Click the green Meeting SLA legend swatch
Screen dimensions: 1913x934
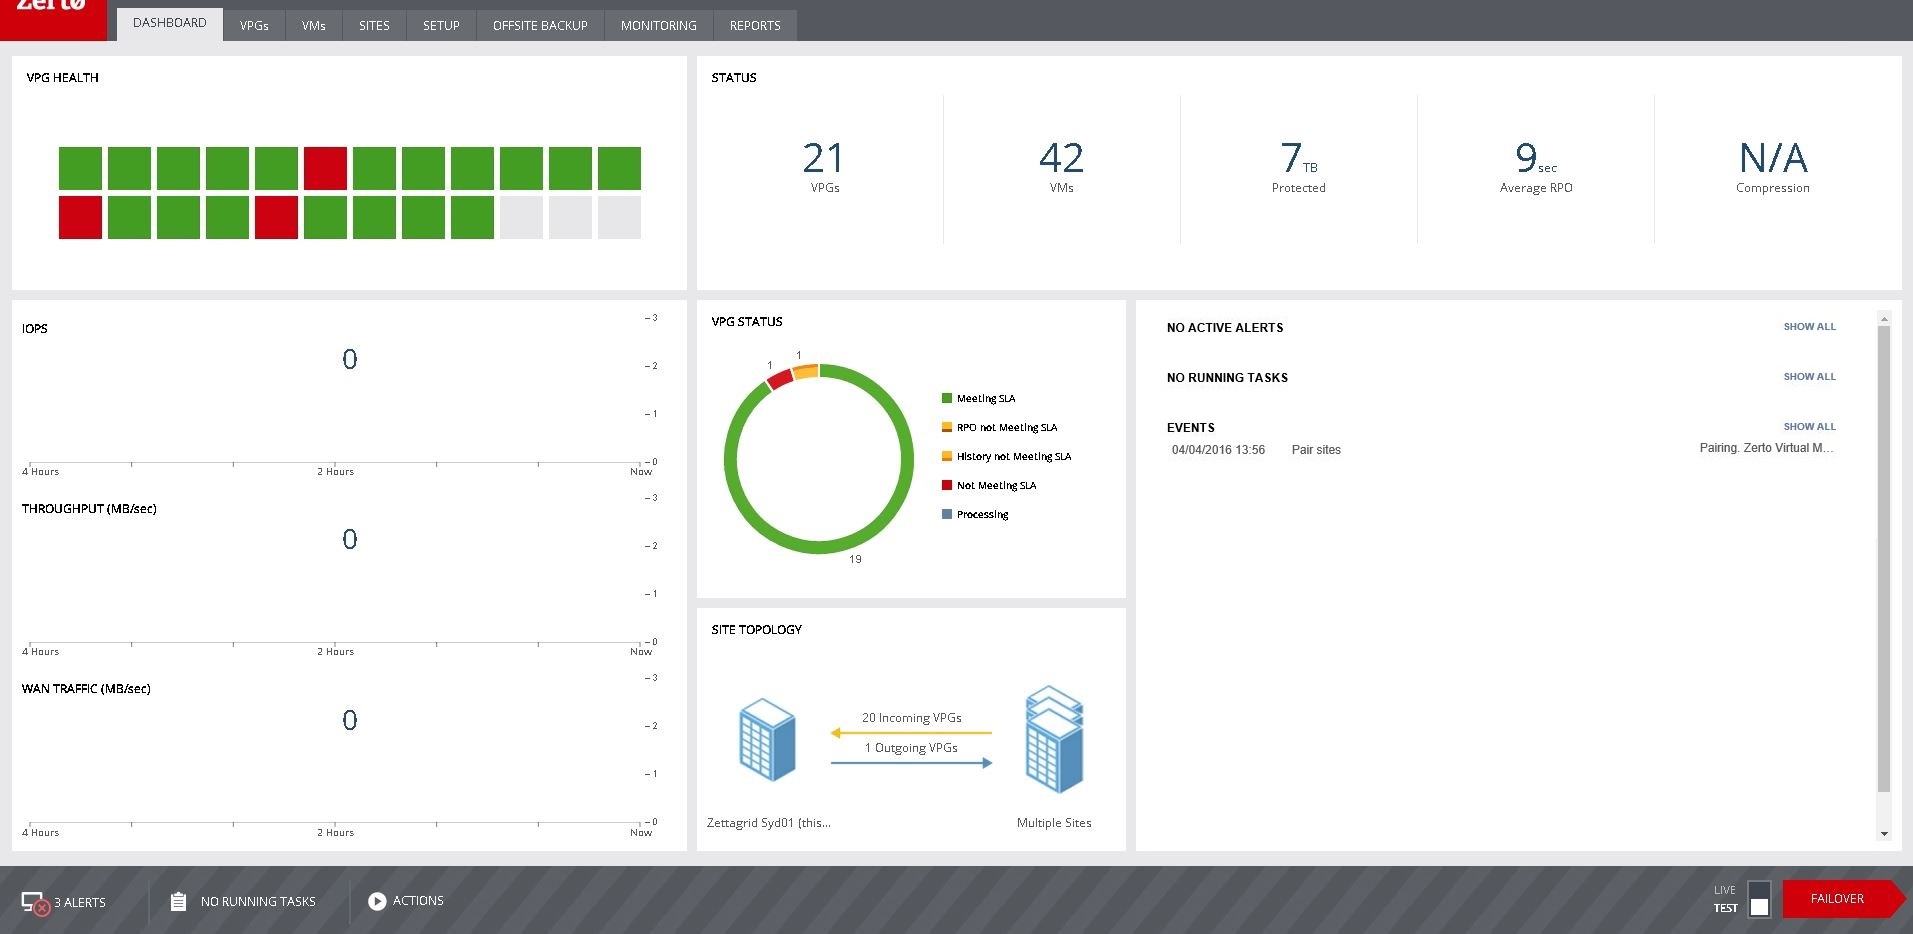(947, 398)
